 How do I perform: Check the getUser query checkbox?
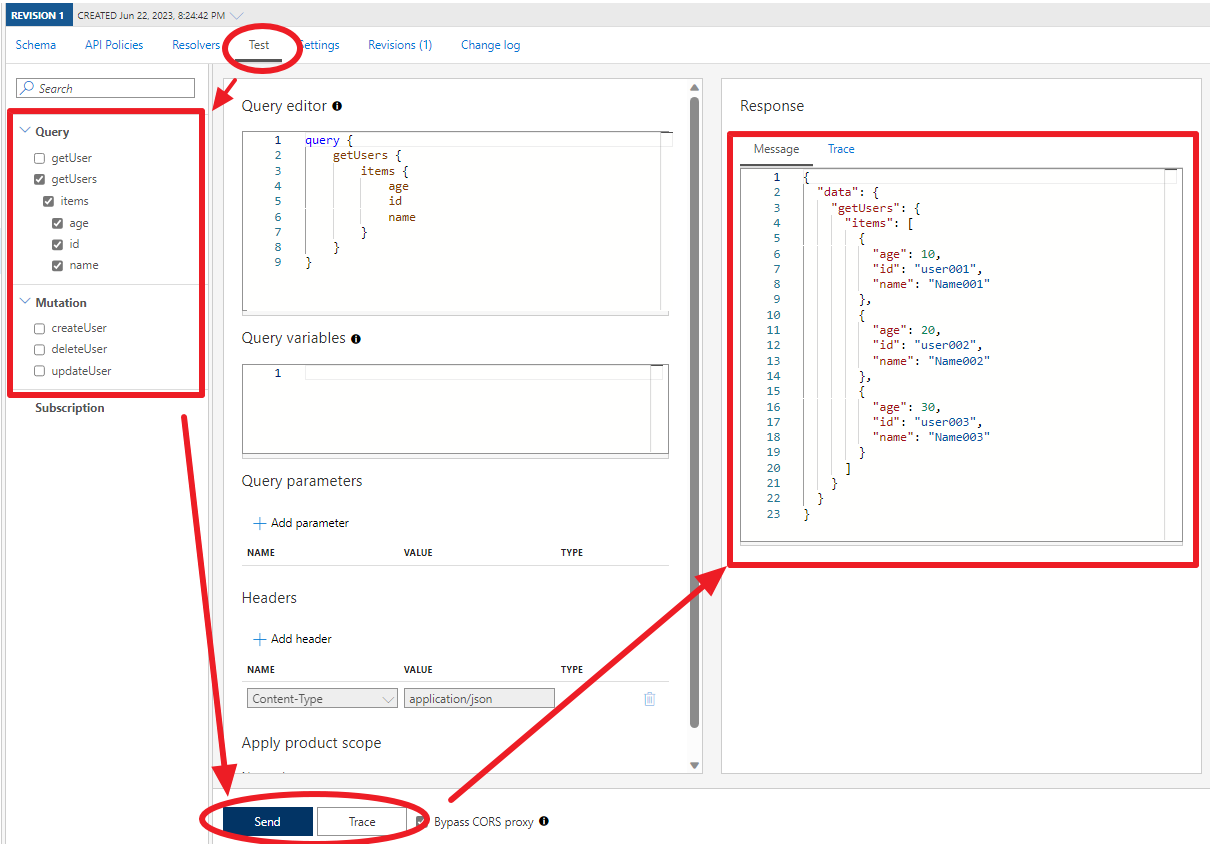(x=39, y=158)
